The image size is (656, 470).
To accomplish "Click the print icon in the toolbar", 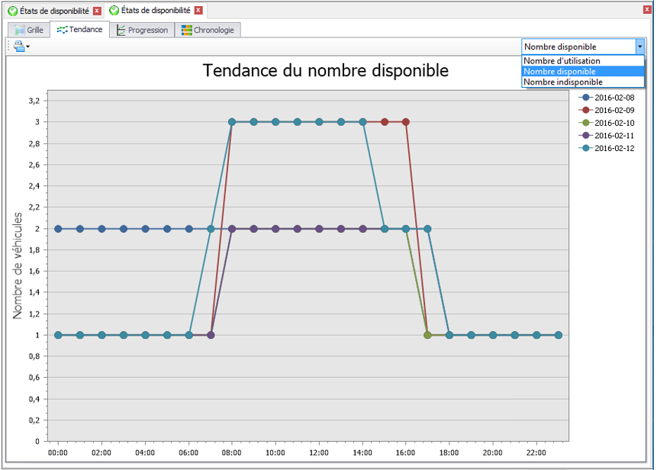I will 18,46.
